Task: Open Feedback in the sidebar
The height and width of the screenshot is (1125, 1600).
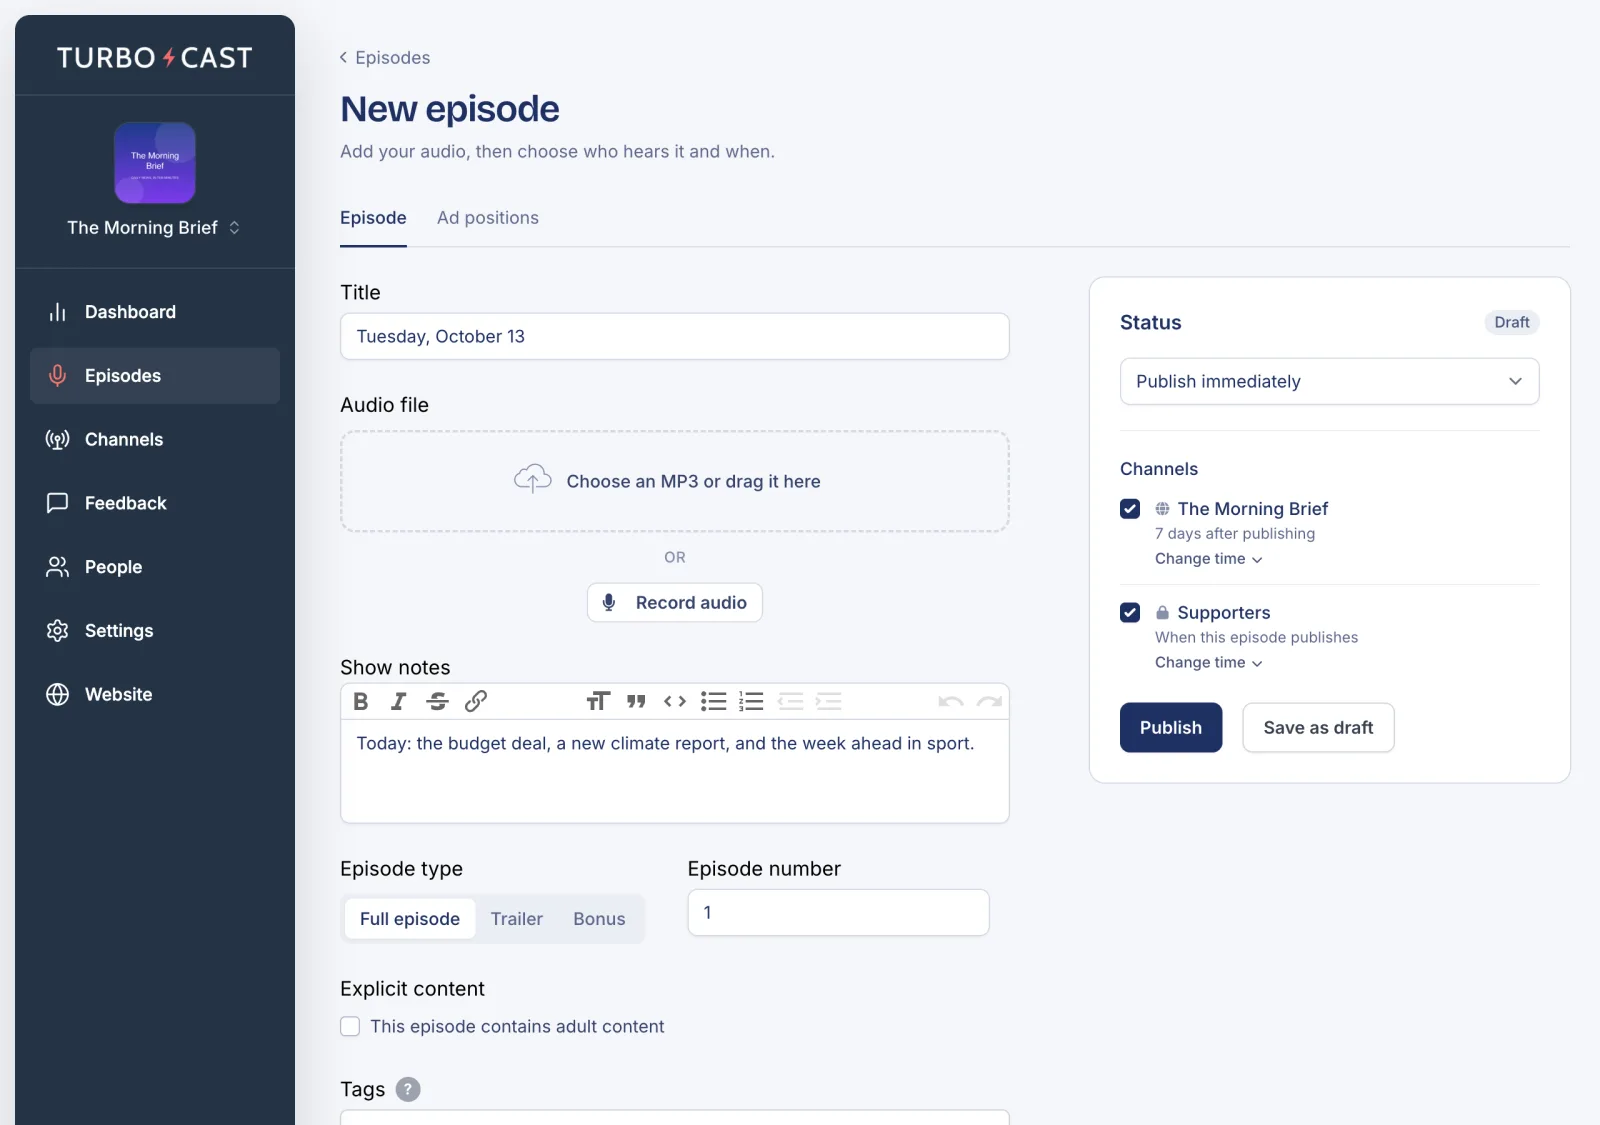Action: 155,503
